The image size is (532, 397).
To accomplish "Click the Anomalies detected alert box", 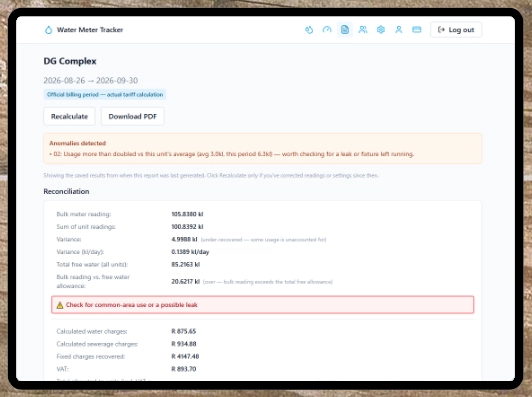I will point(262,149).
